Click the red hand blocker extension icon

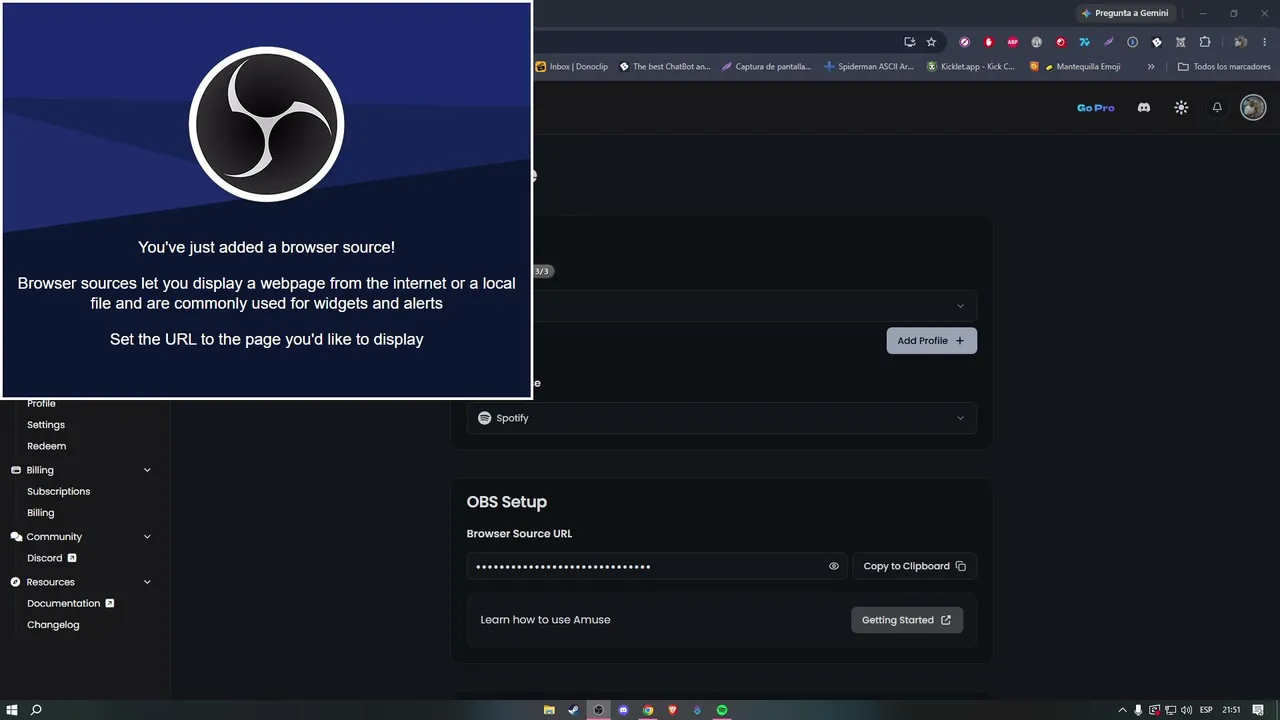coord(989,42)
